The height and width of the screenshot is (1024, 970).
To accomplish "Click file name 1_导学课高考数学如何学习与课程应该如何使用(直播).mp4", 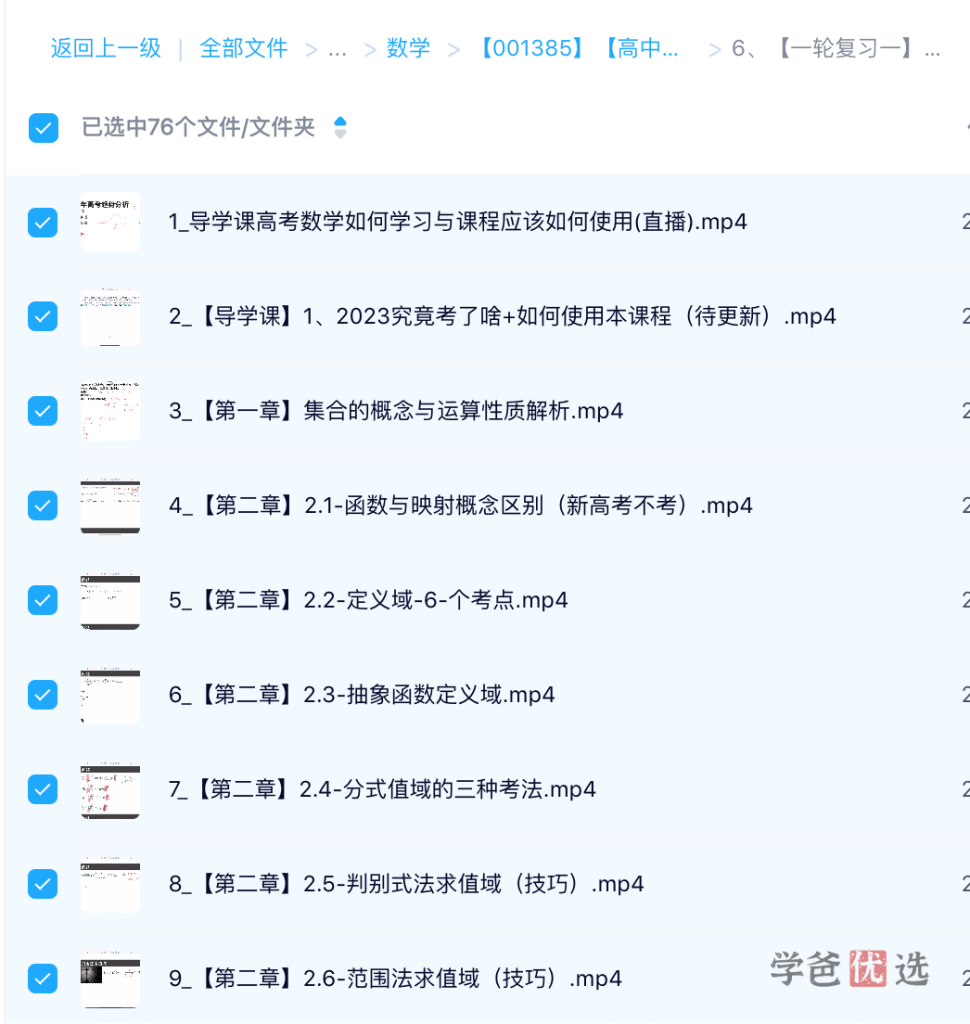I will tap(457, 222).
